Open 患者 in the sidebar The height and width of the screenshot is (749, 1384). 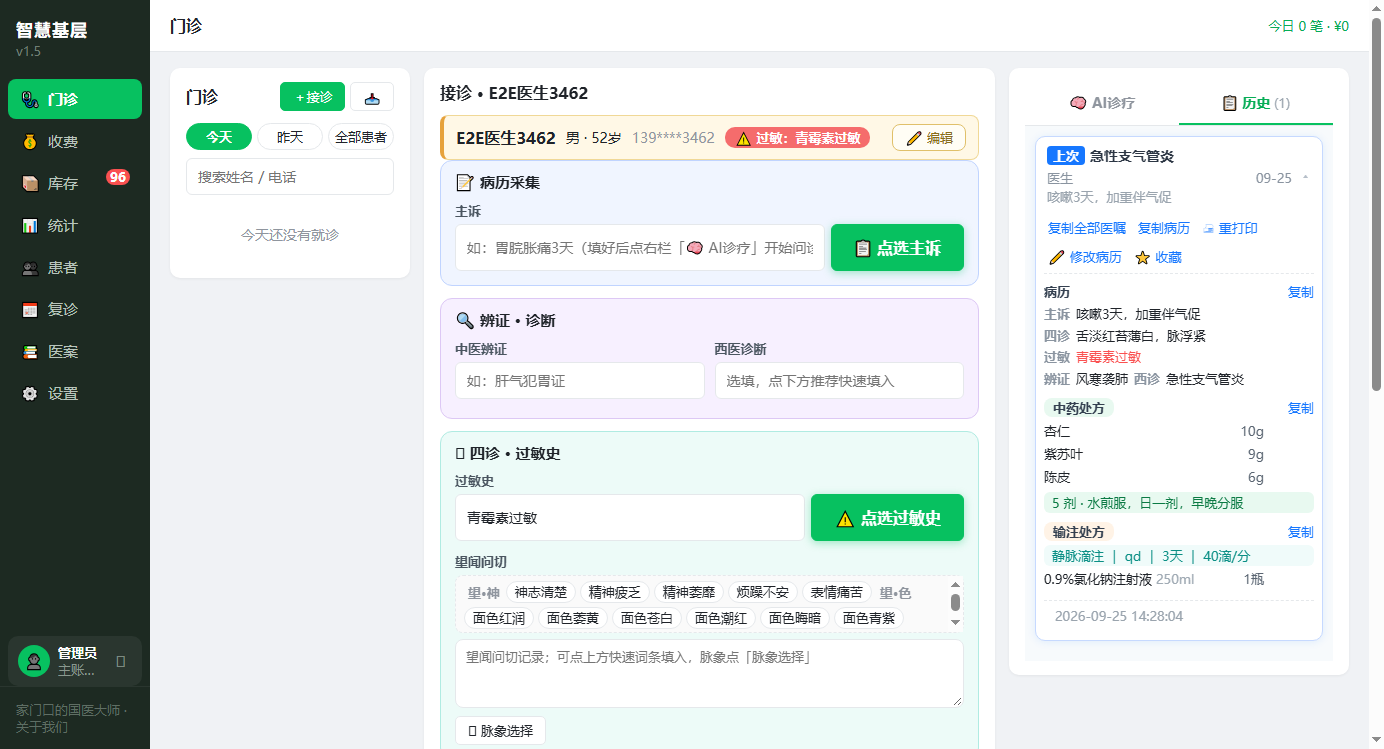click(75, 267)
